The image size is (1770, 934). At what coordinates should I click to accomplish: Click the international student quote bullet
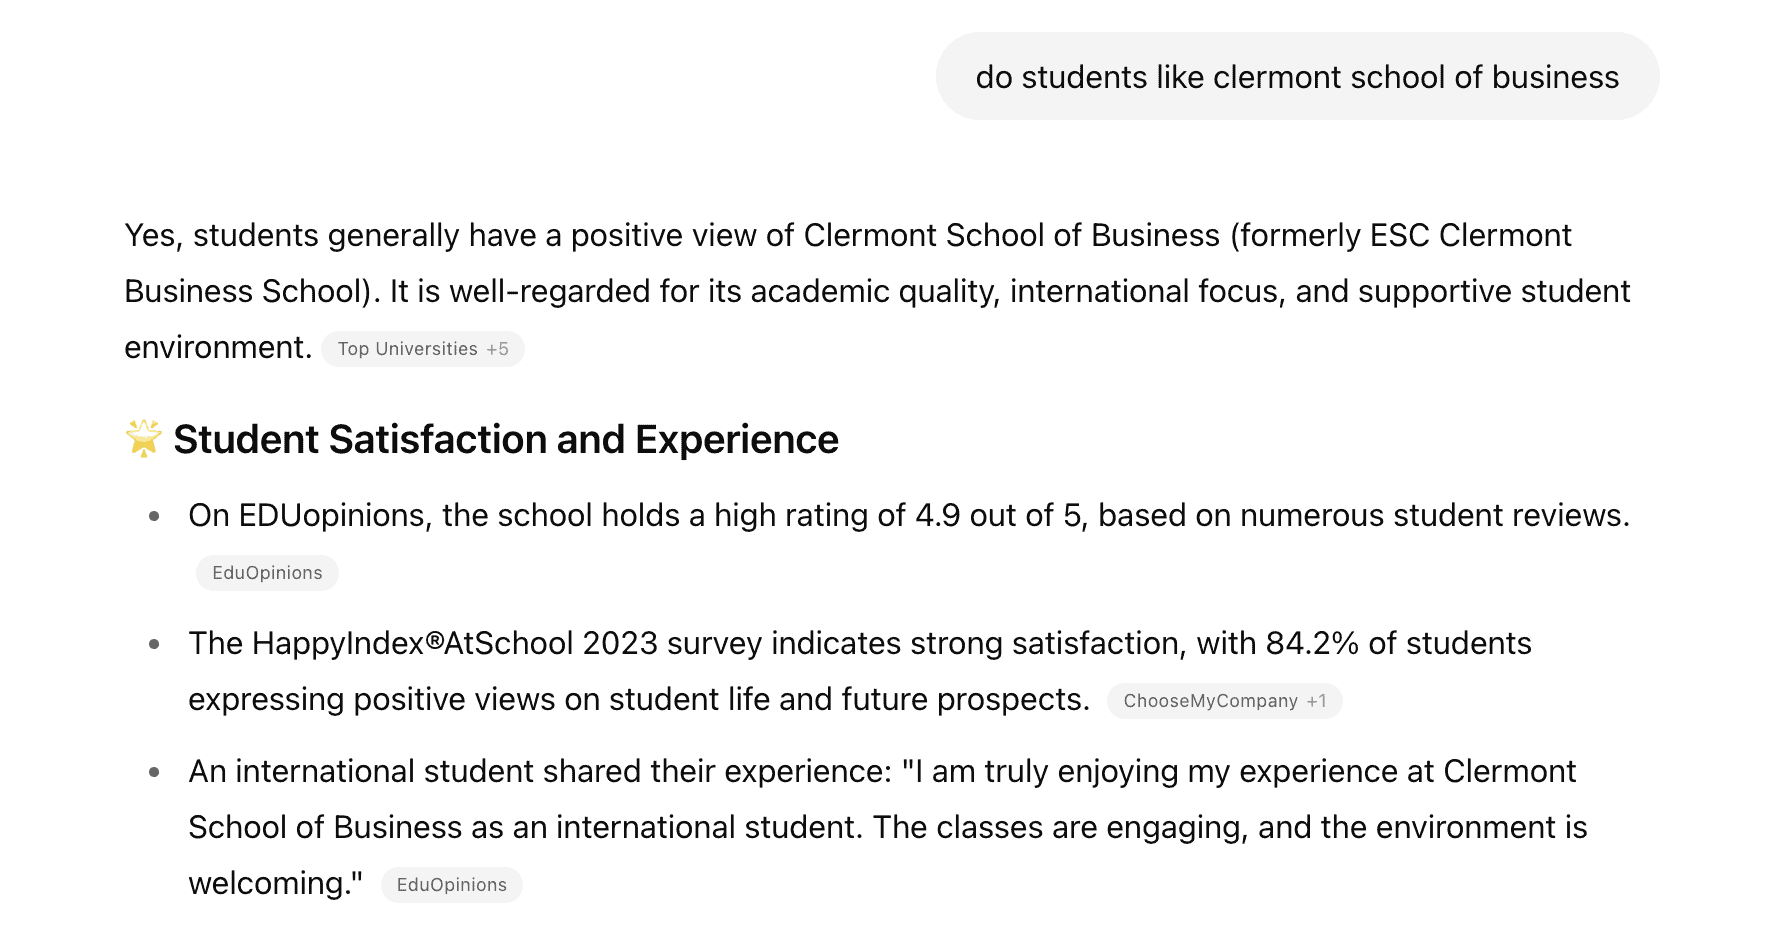[x=880, y=827]
